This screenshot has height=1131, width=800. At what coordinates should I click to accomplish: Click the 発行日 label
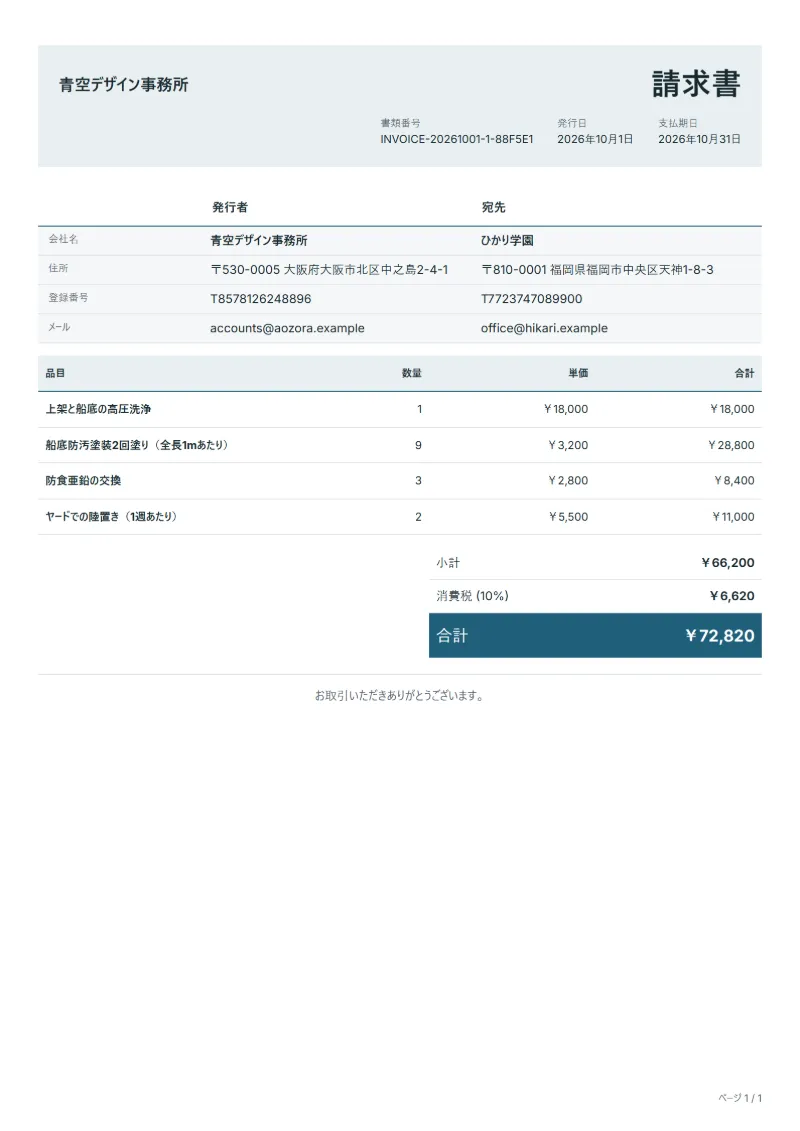tap(571, 123)
